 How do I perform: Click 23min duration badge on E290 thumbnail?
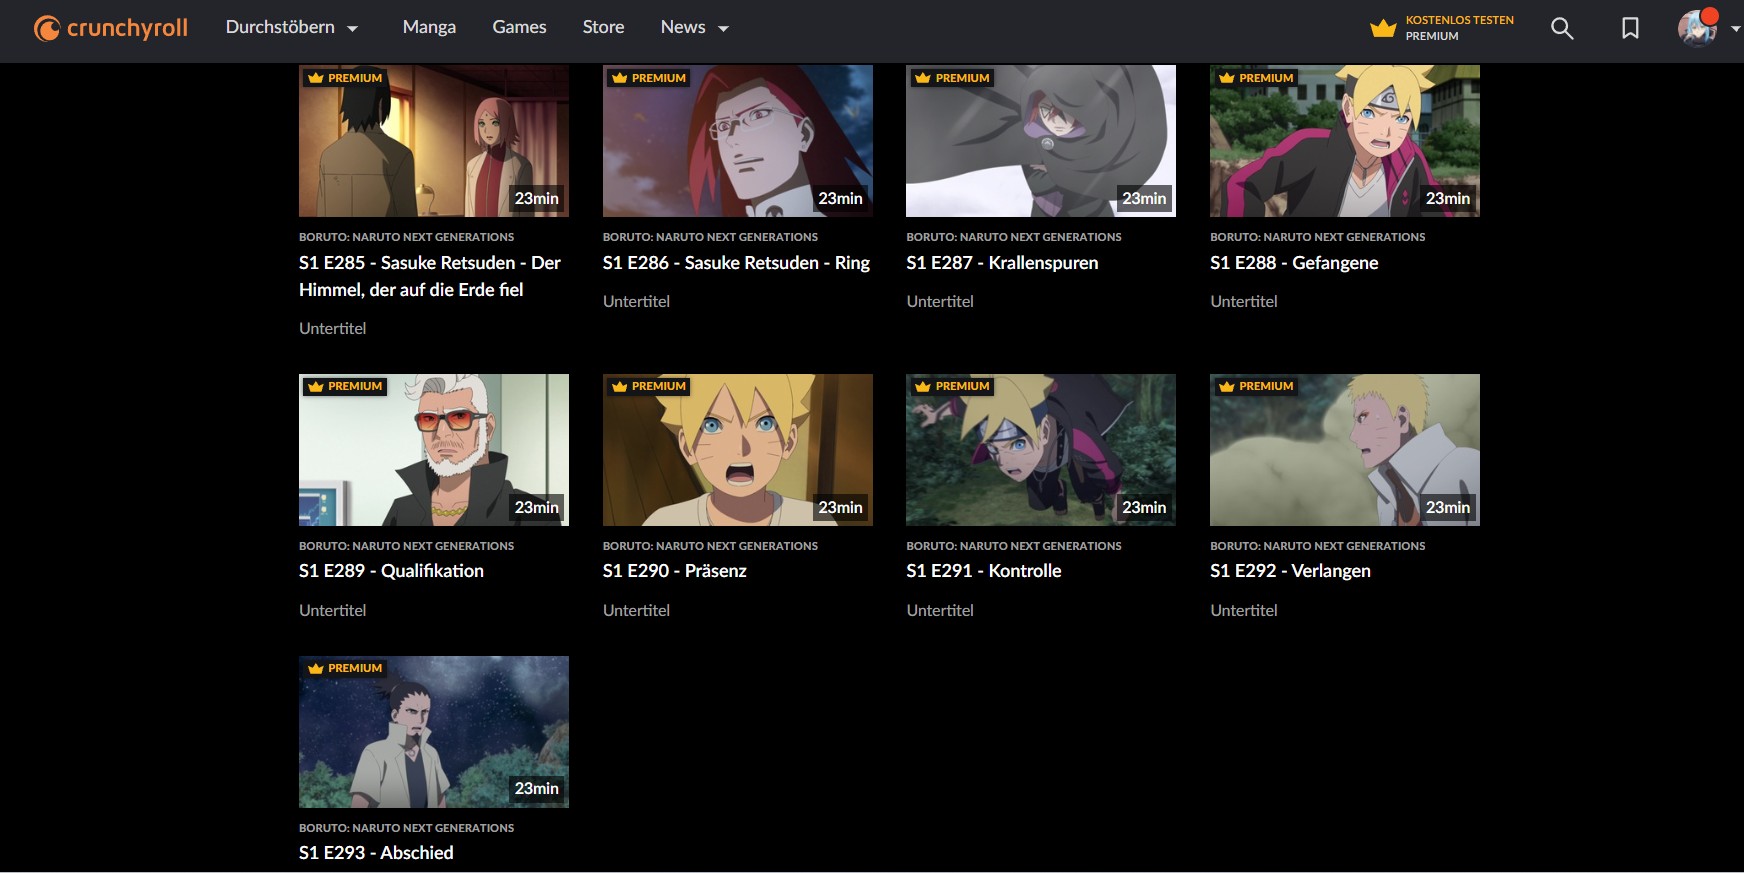click(x=840, y=507)
